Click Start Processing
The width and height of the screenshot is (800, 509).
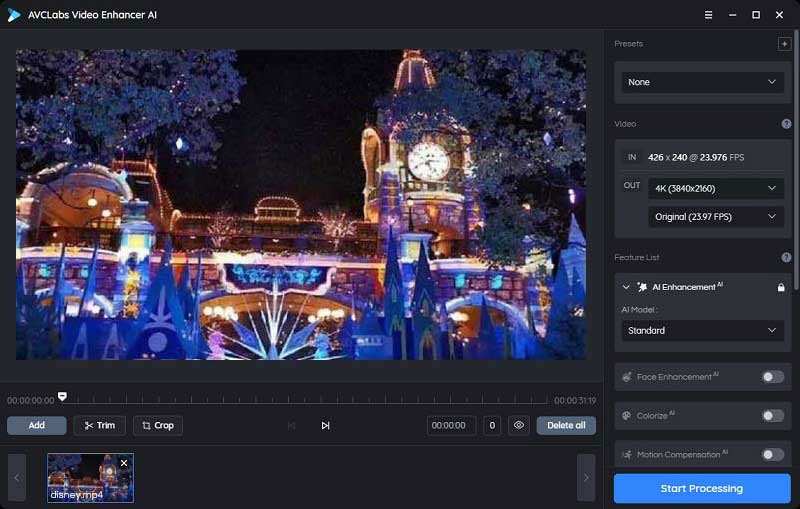[x=702, y=489]
